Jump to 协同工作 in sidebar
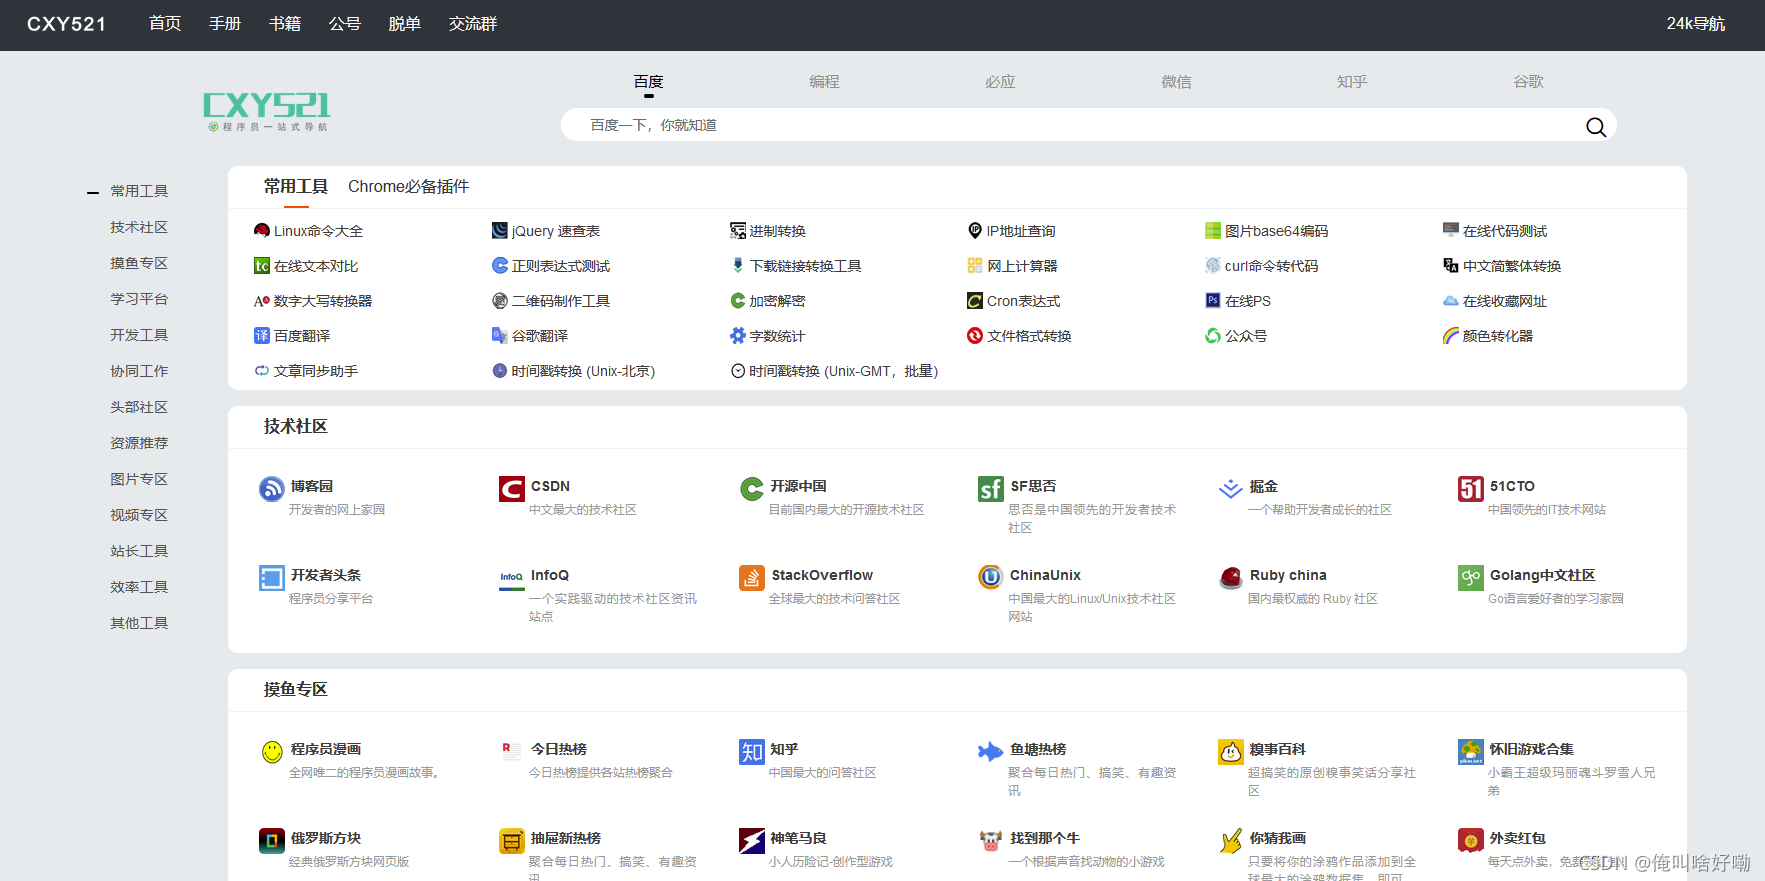The image size is (1765, 881). coord(139,371)
